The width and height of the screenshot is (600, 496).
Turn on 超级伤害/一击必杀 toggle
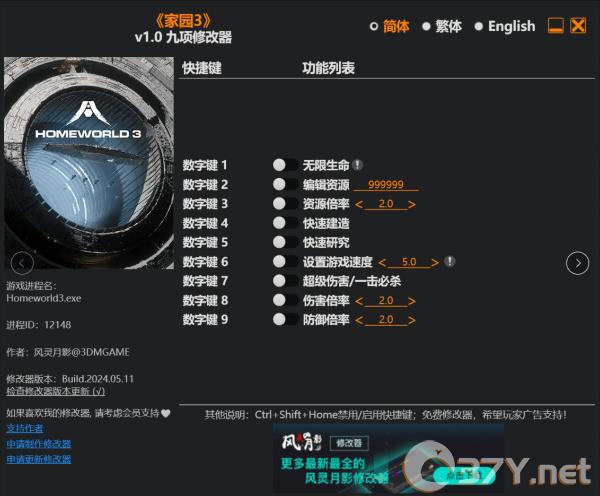[285, 281]
